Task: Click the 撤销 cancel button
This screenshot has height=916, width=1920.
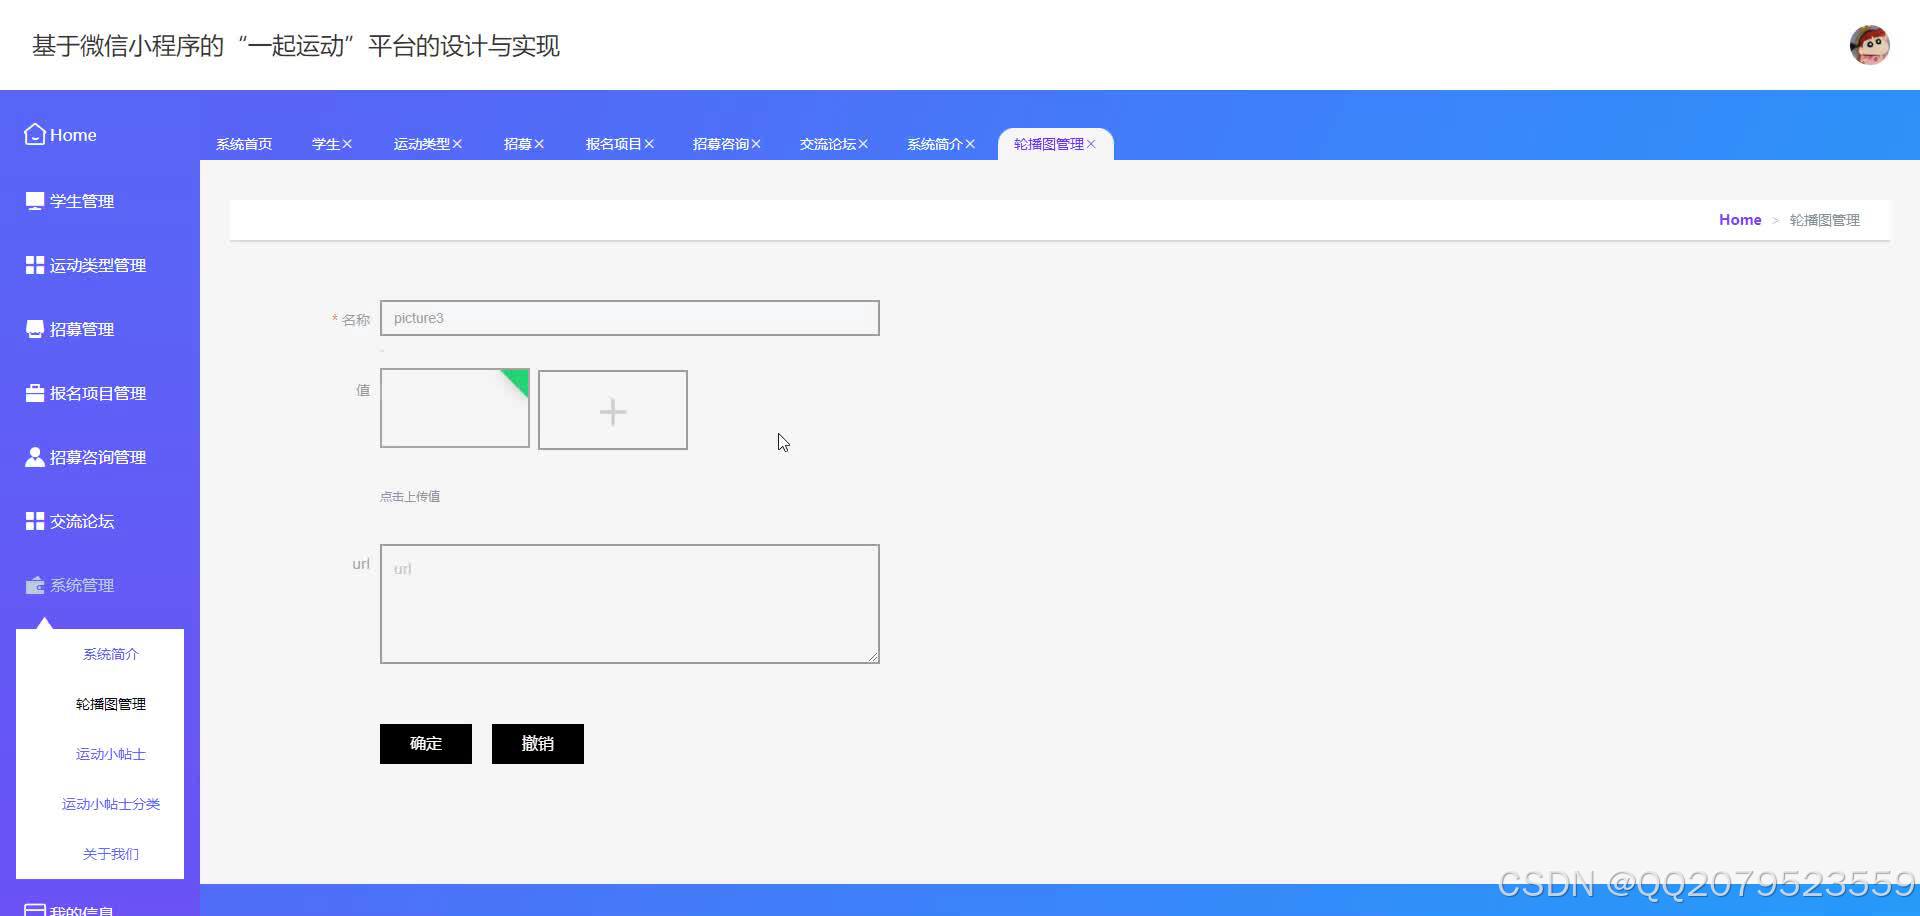Action: click(x=538, y=744)
